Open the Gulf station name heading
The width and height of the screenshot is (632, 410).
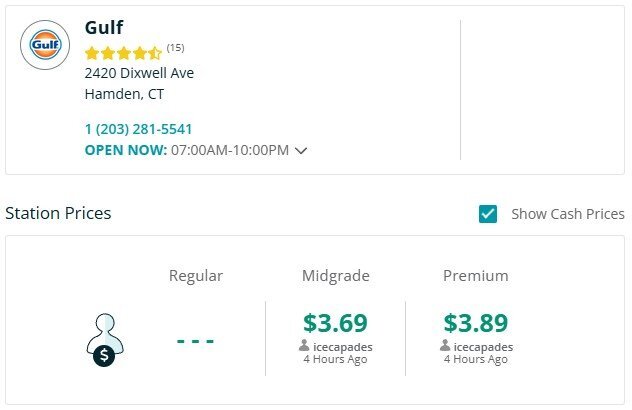coord(104,27)
